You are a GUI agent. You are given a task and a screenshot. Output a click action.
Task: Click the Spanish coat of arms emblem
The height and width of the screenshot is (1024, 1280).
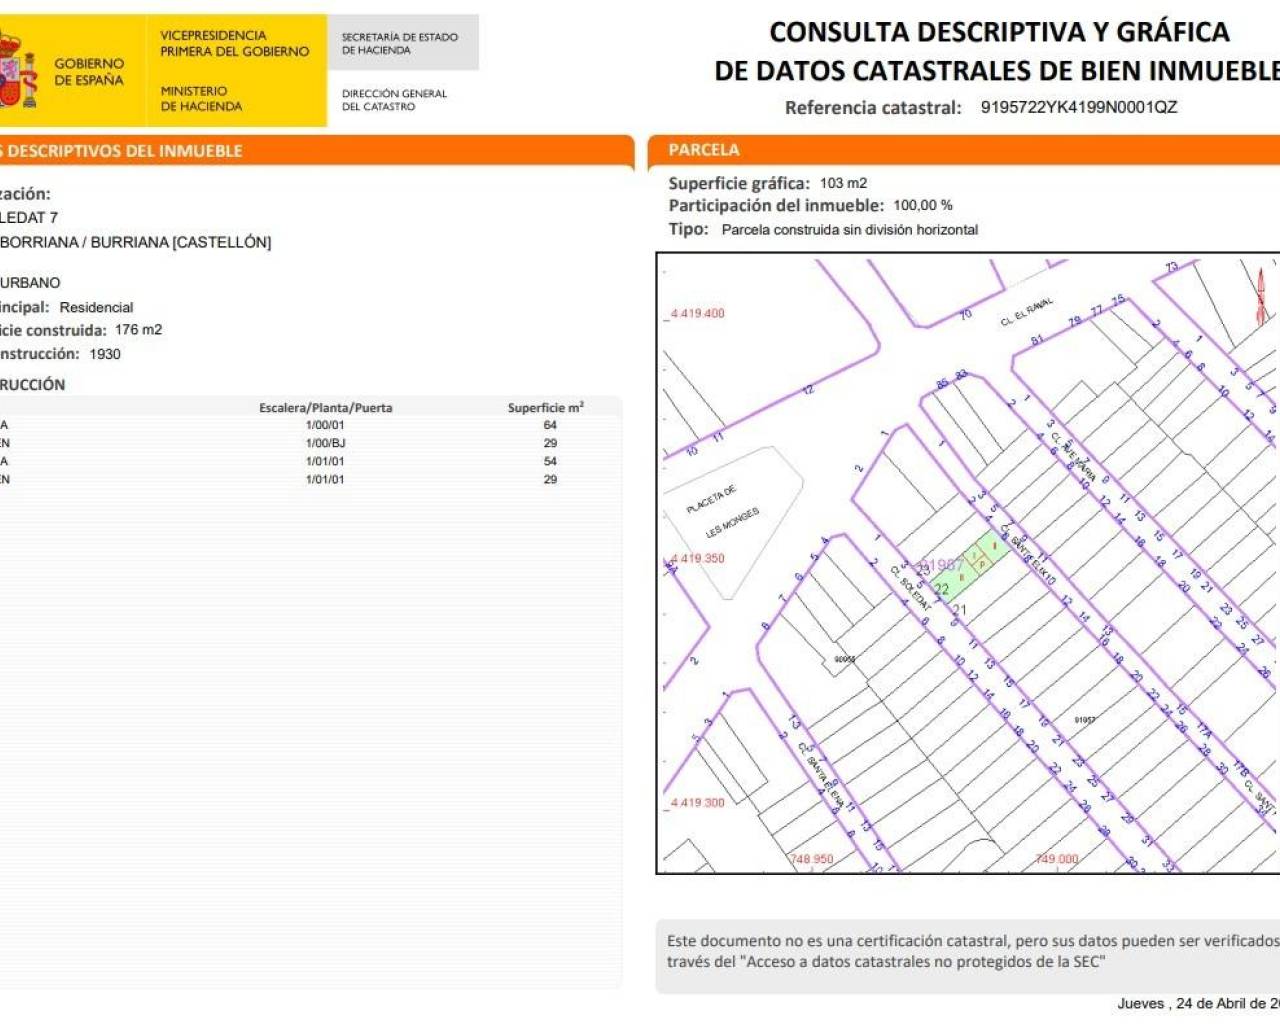pyautogui.click(x=17, y=70)
